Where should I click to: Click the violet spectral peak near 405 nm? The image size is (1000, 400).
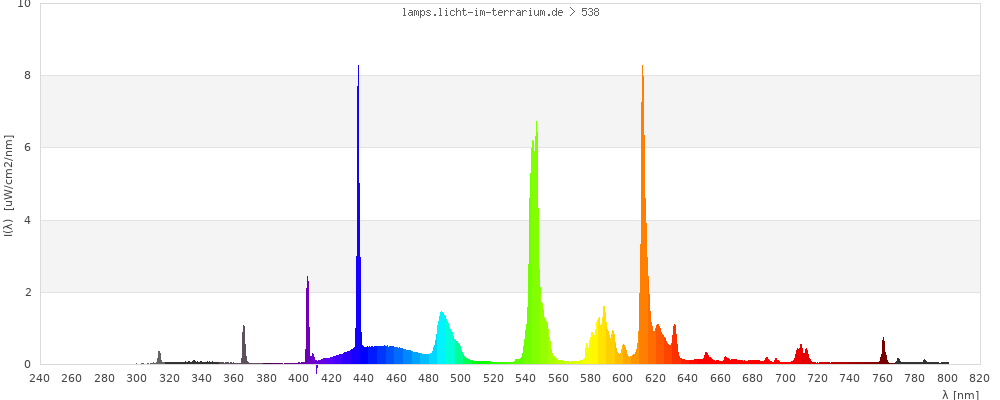308,320
